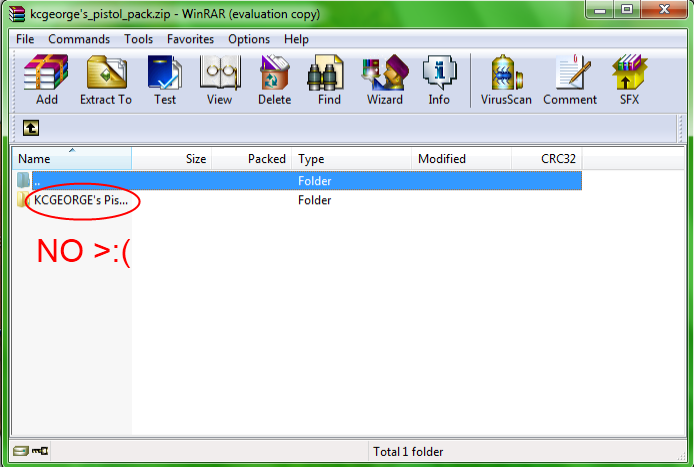Open the archive Comment tool
Screen dimensions: 694x467
570,80
